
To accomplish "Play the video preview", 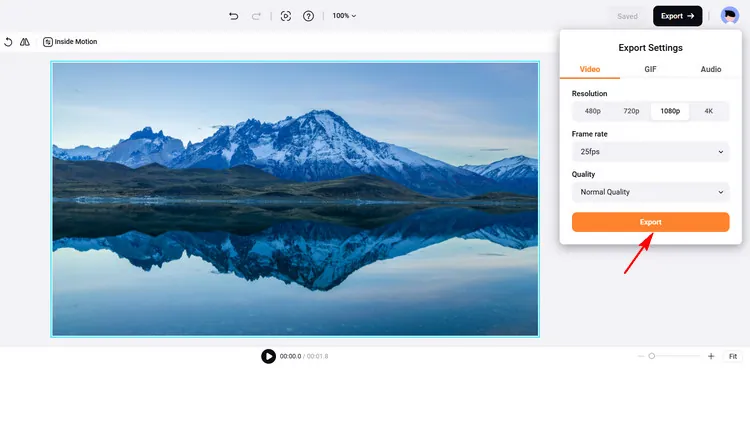I will [x=268, y=356].
